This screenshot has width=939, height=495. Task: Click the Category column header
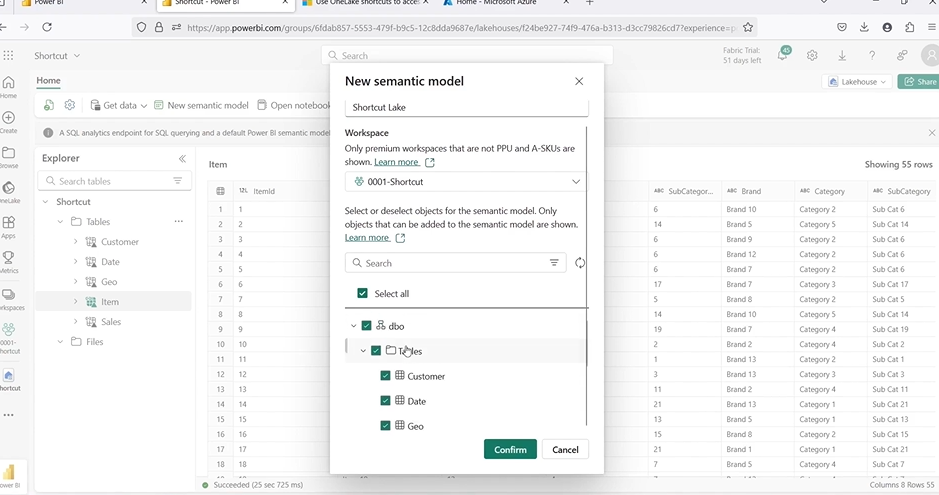click(829, 191)
